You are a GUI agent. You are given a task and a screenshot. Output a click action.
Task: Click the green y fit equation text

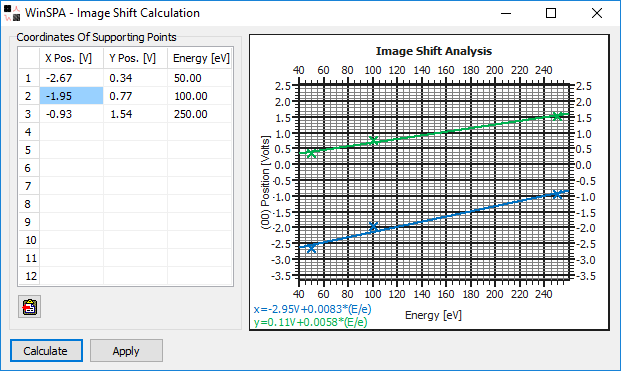click(310, 322)
